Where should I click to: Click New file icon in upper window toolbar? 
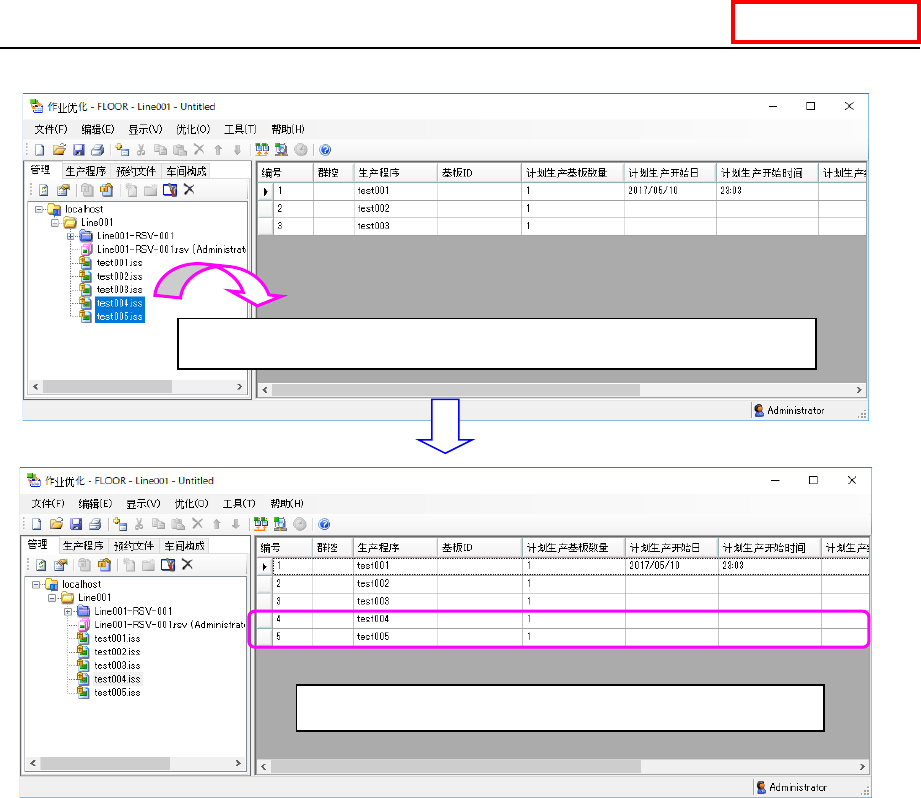point(39,150)
